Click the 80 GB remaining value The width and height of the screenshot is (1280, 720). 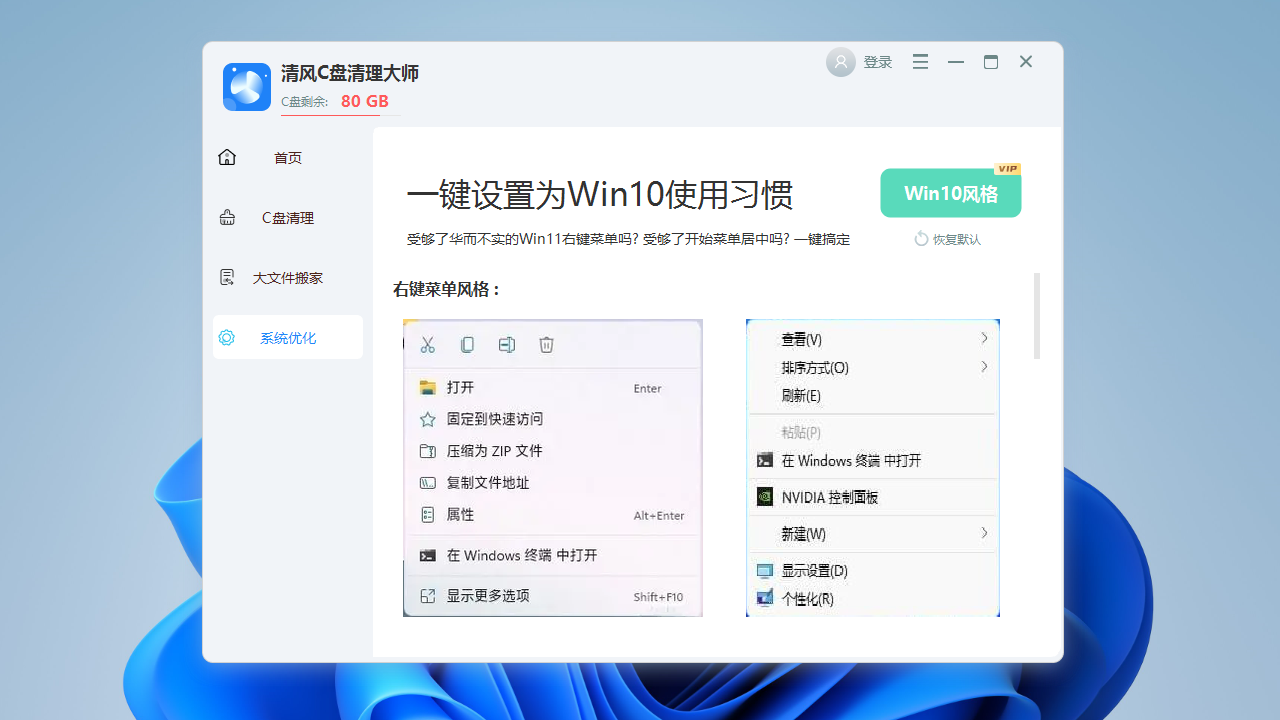365,101
